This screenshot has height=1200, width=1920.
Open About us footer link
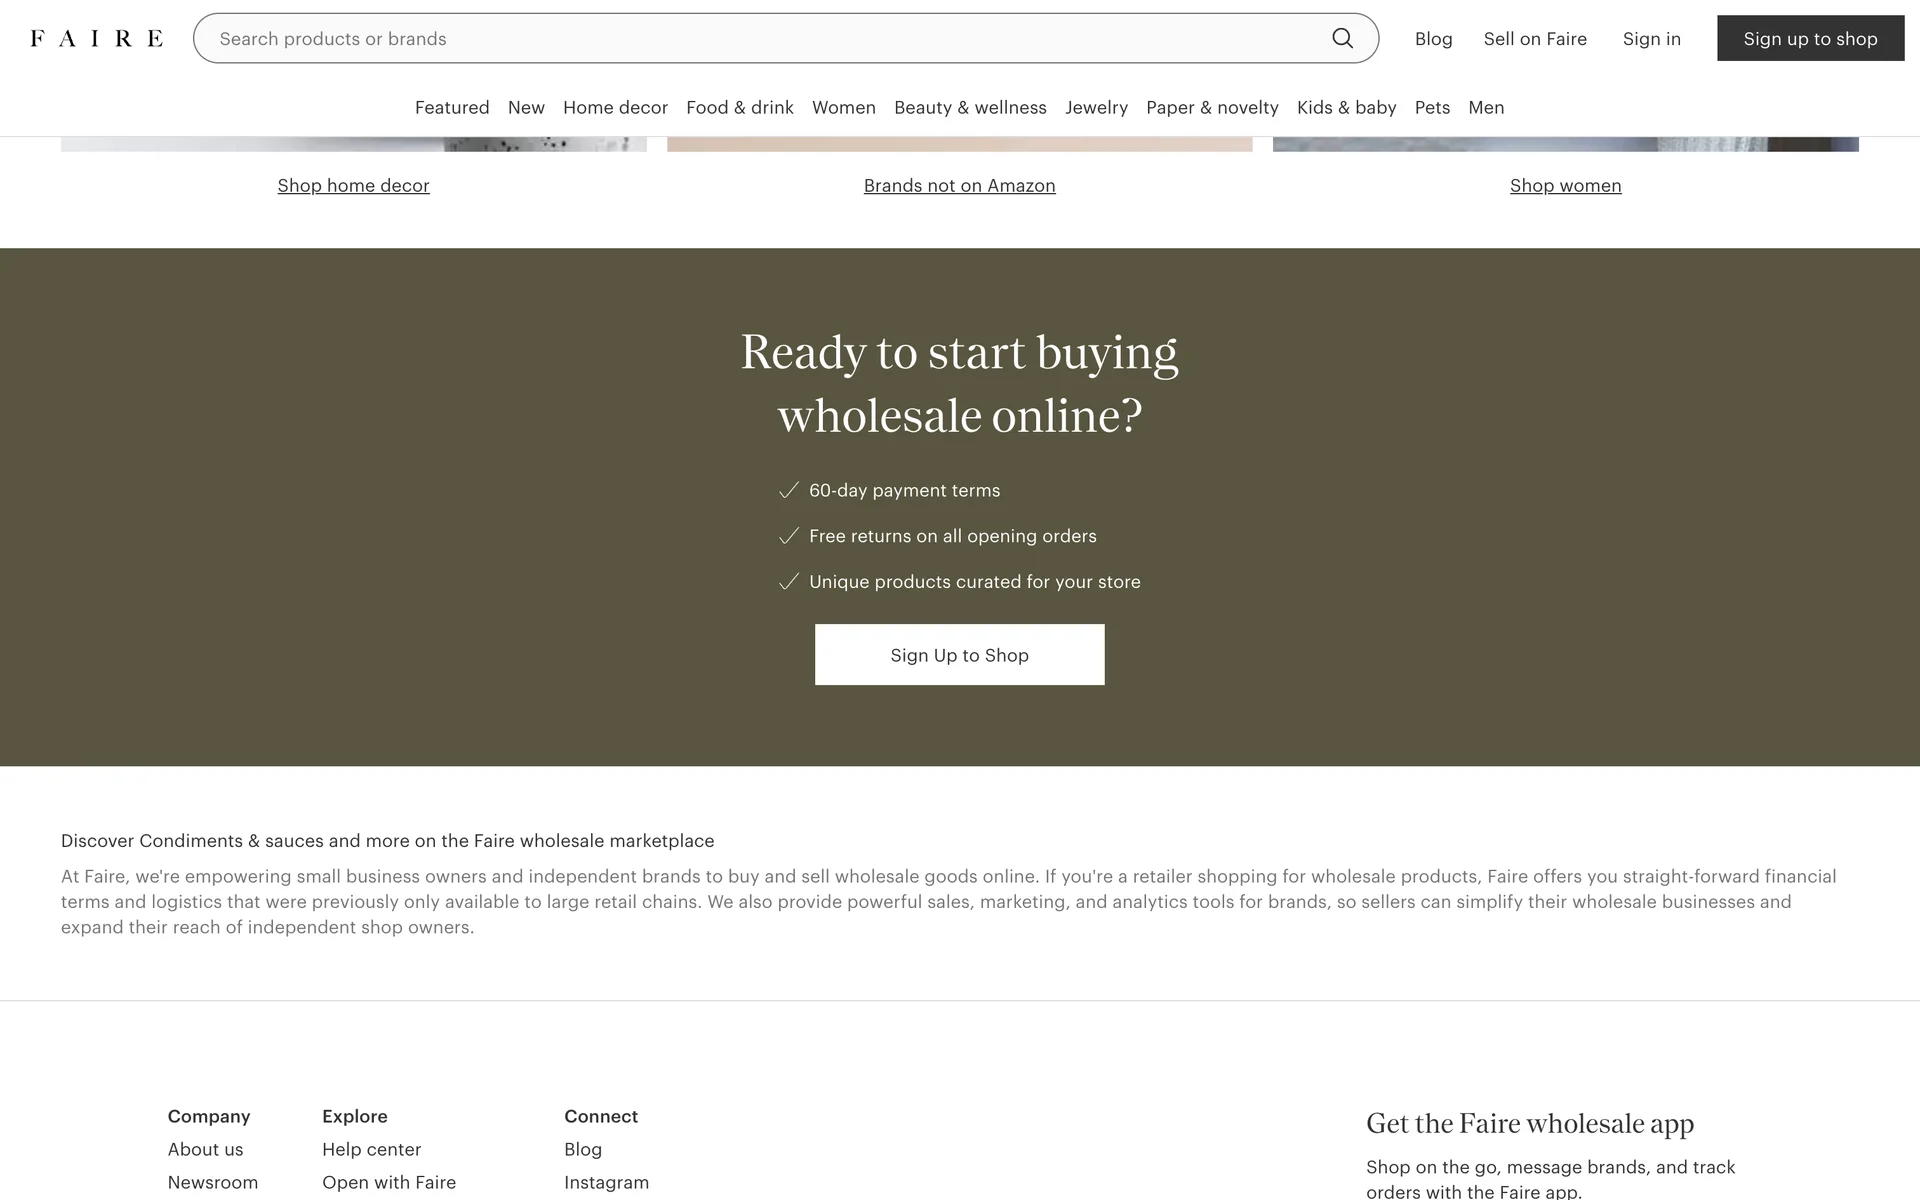point(205,1149)
